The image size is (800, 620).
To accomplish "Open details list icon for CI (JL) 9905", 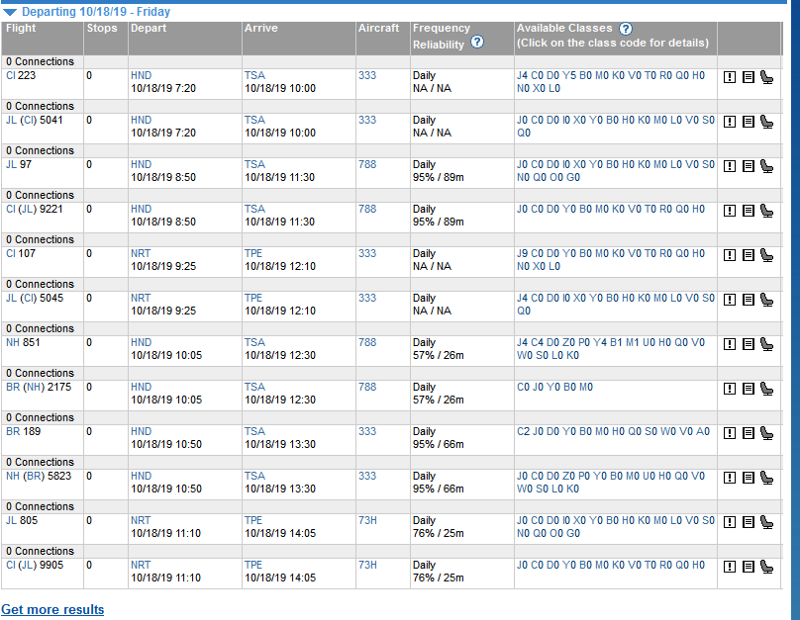I will pyautogui.click(x=748, y=567).
